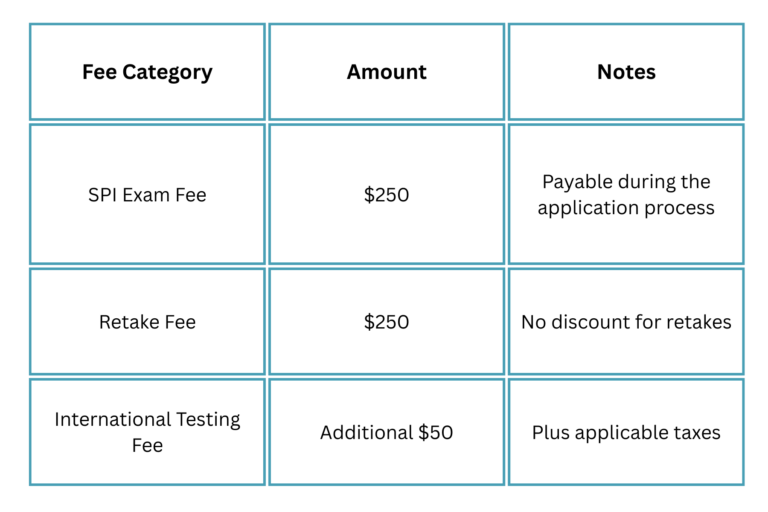Click the word 'Exam' in SPI row
This screenshot has width=768, height=512.
click(x=146, y=195)
